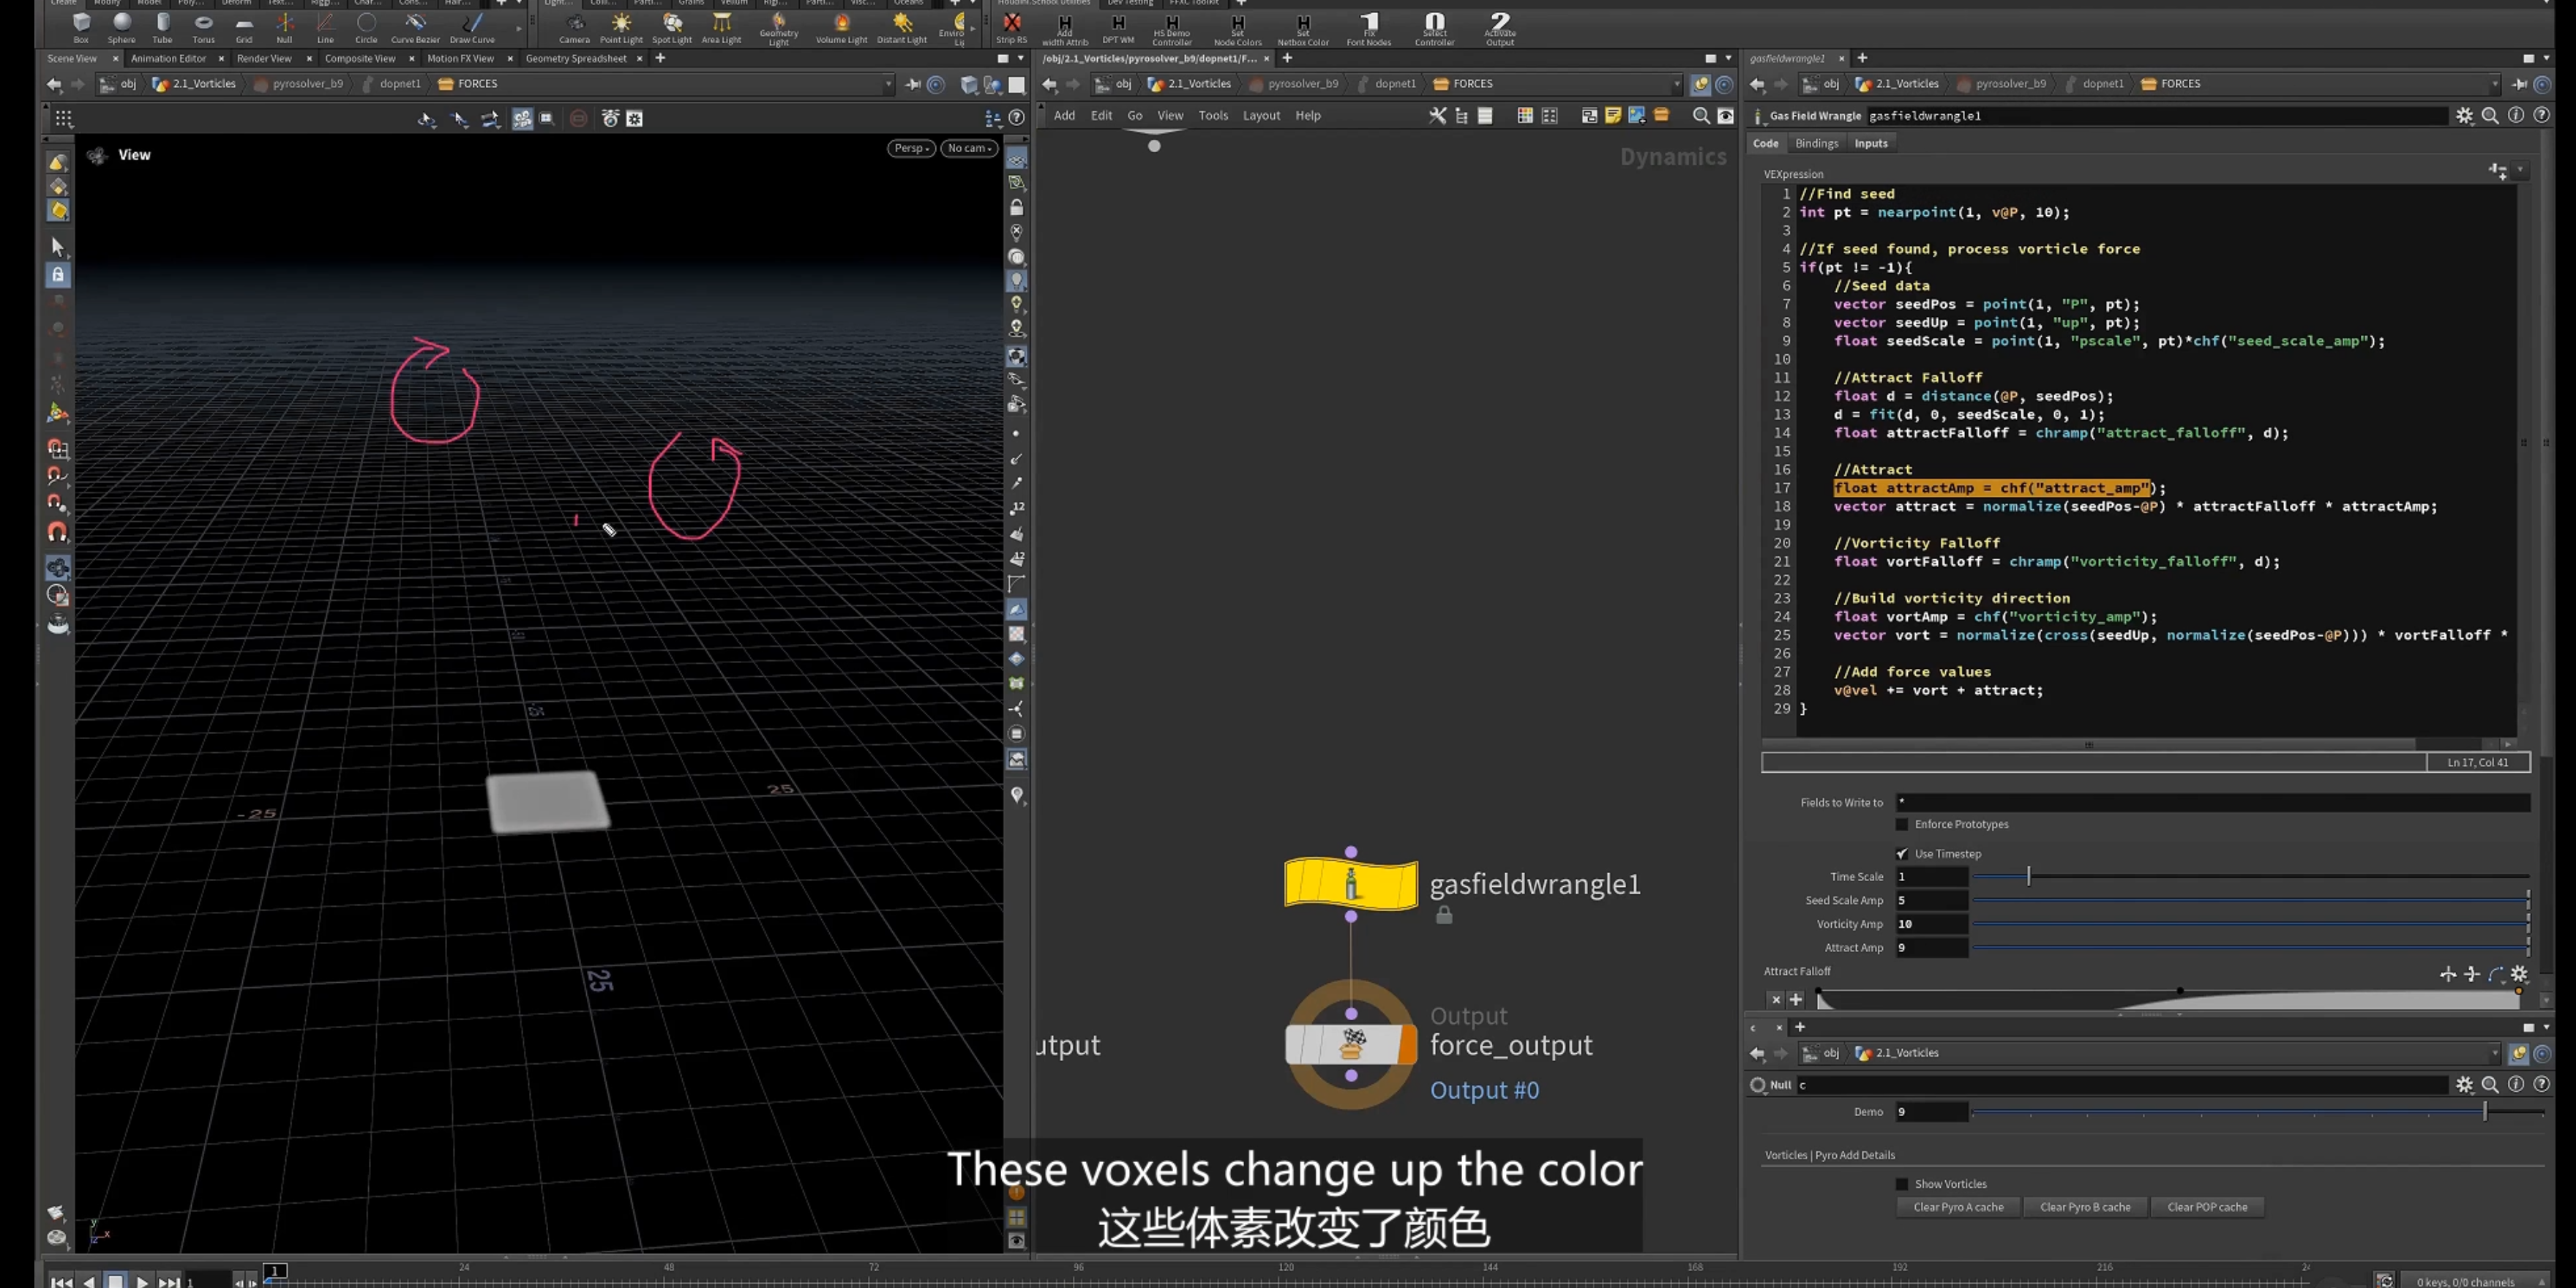Disable the Use Timestep checkbox
The image size is (2576, 1288).
pos(1902,854)
